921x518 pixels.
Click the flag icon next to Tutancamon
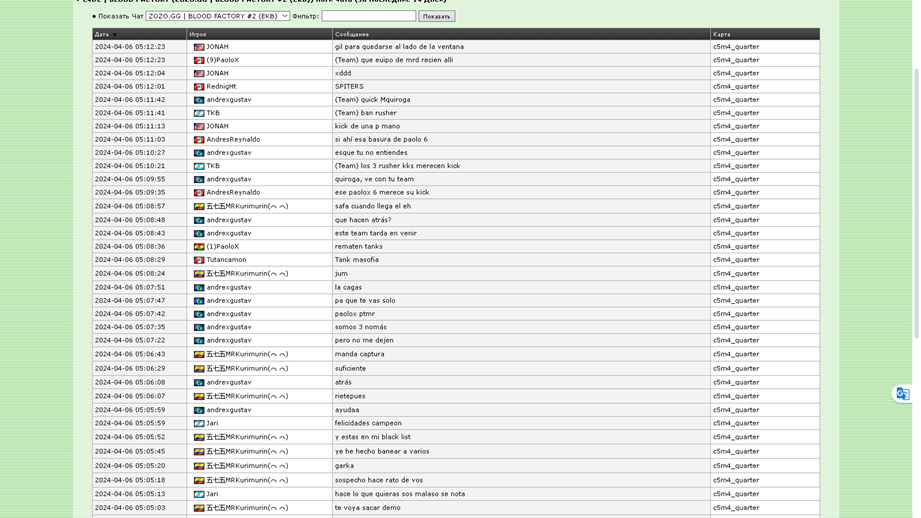(199, 260)
